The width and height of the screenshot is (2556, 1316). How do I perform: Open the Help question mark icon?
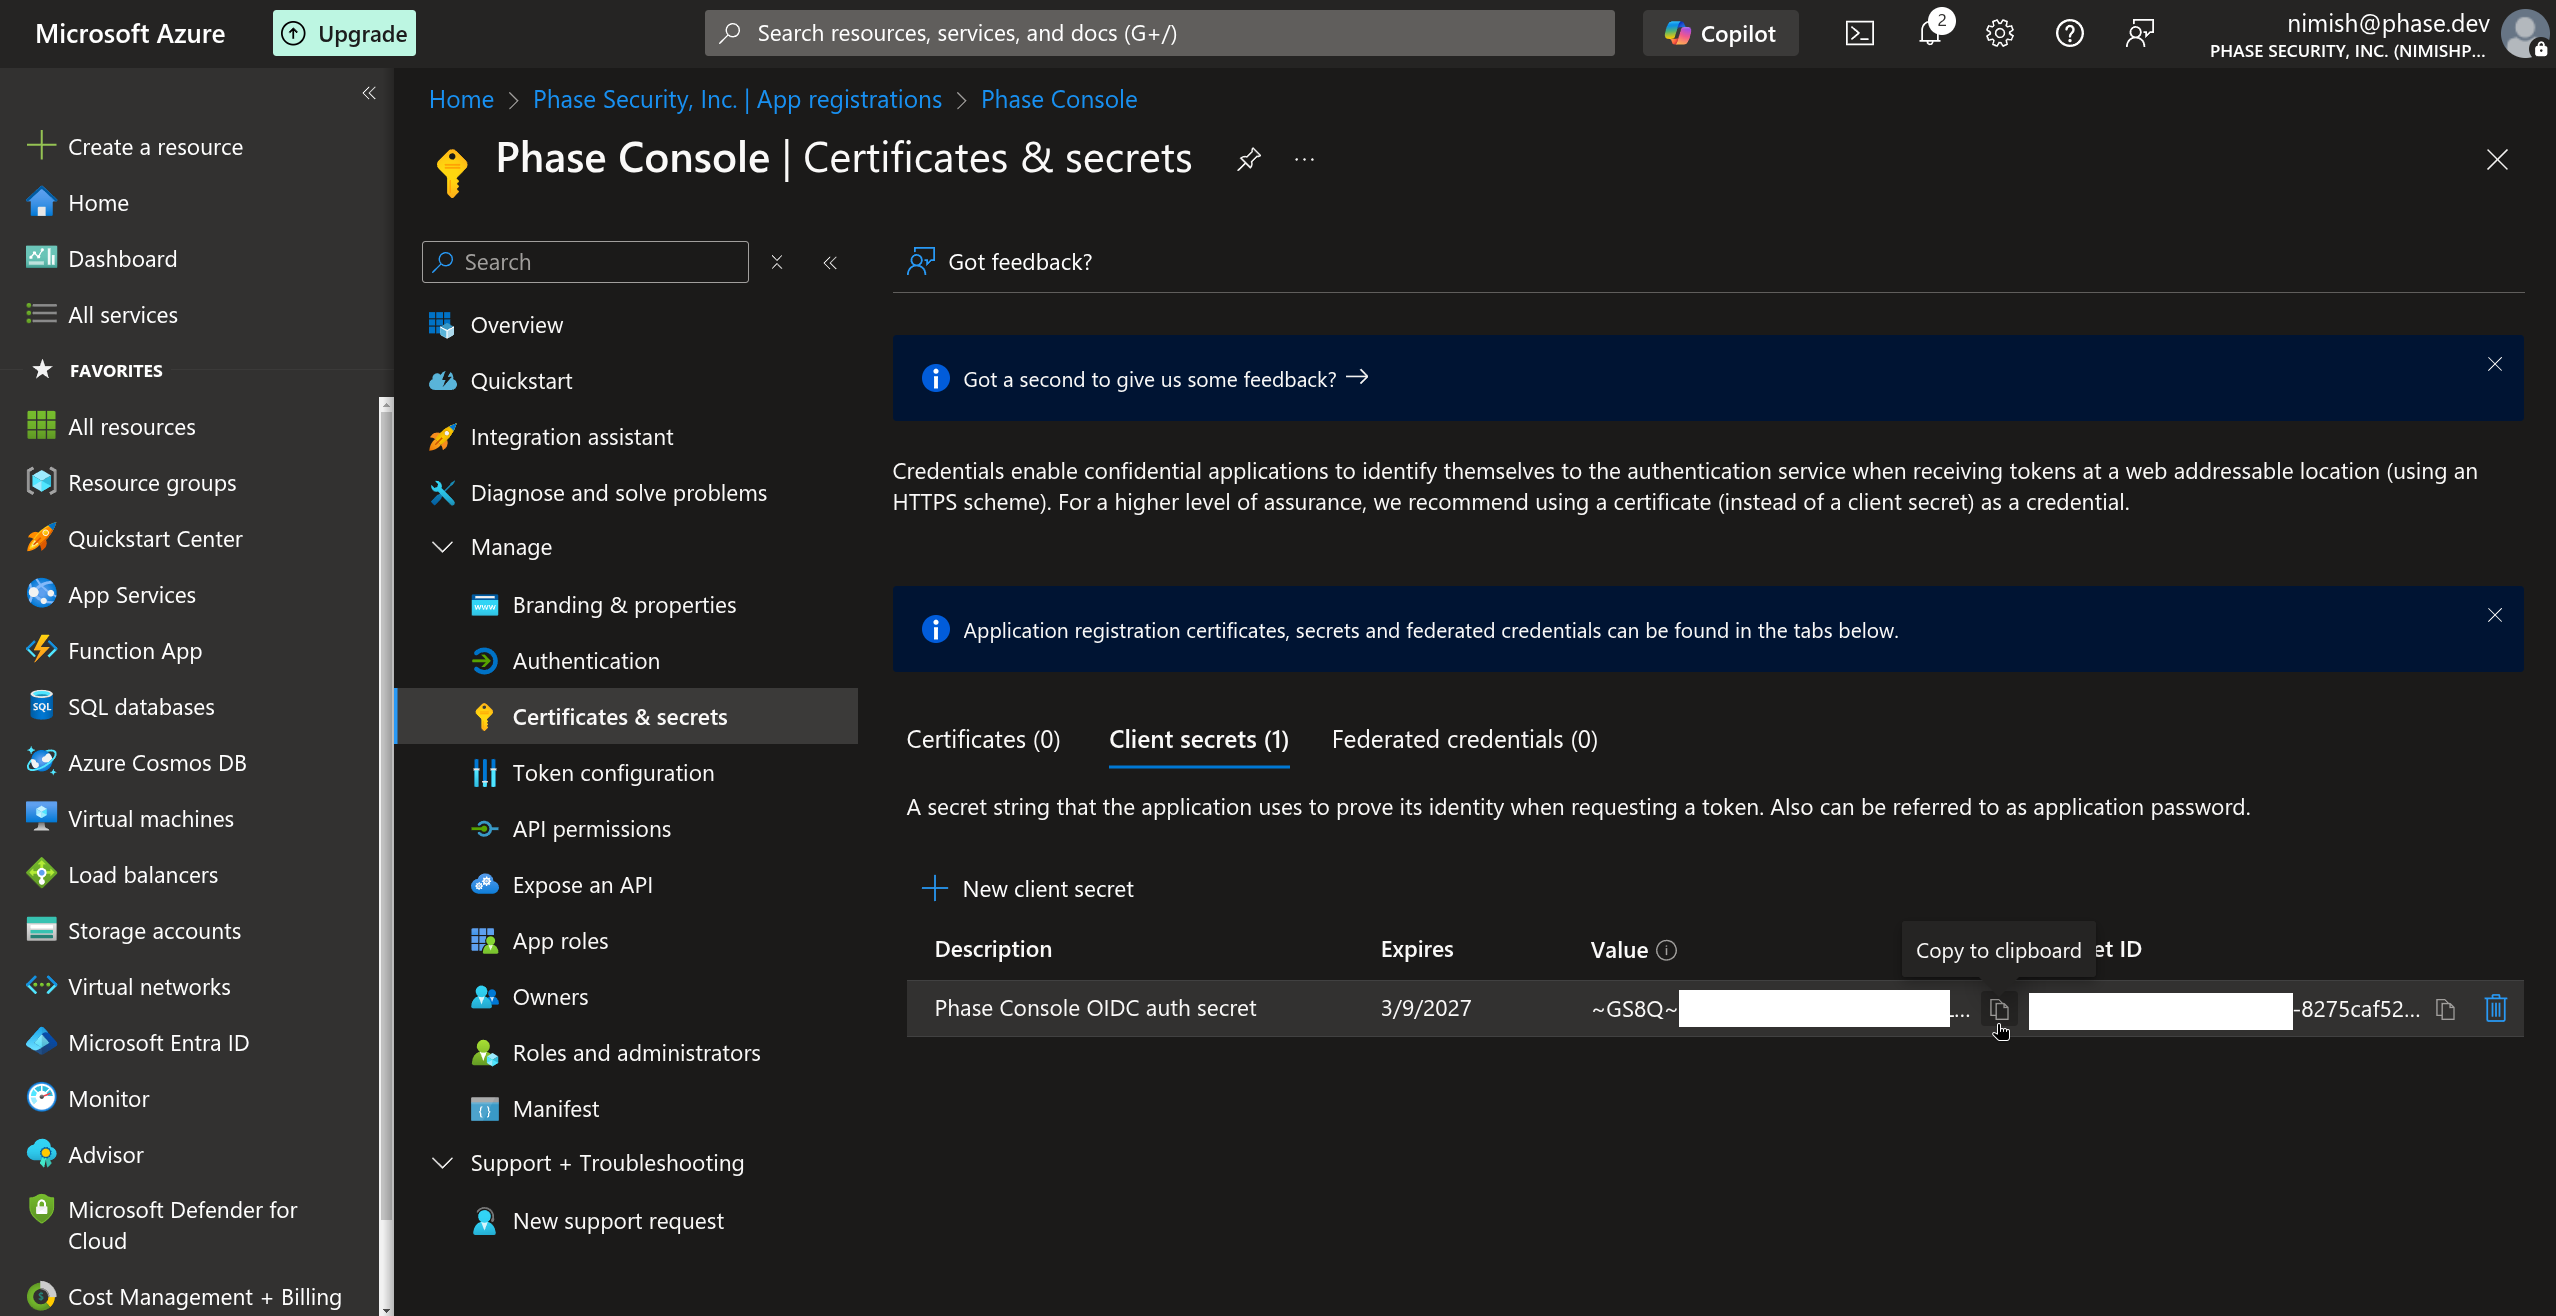(2069, 32)
